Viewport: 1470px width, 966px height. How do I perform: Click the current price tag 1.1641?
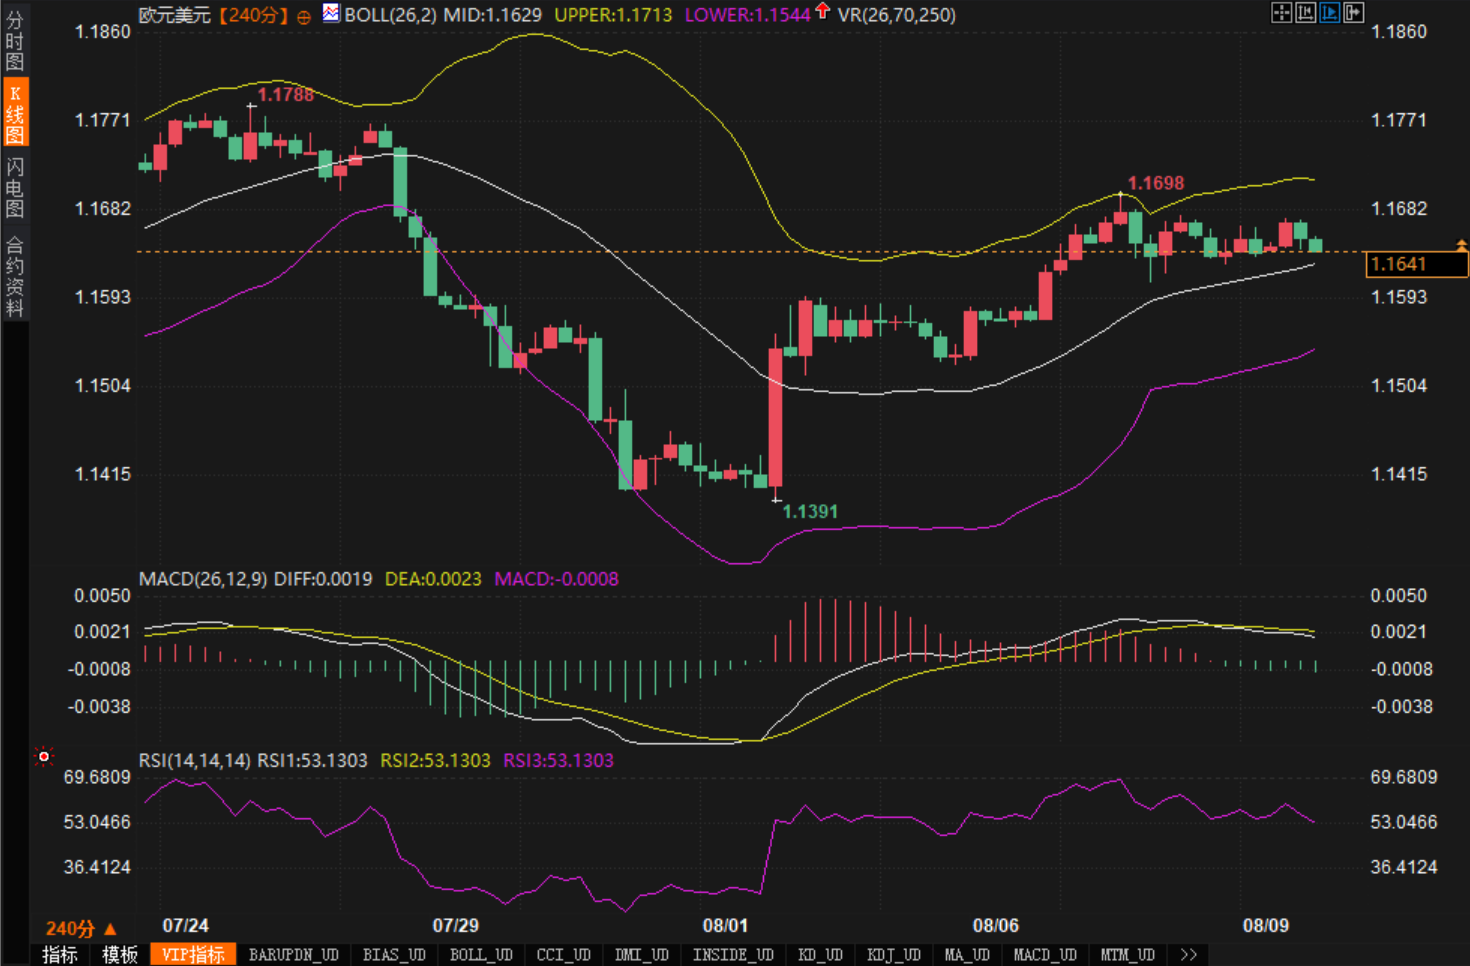point(1415,264)
